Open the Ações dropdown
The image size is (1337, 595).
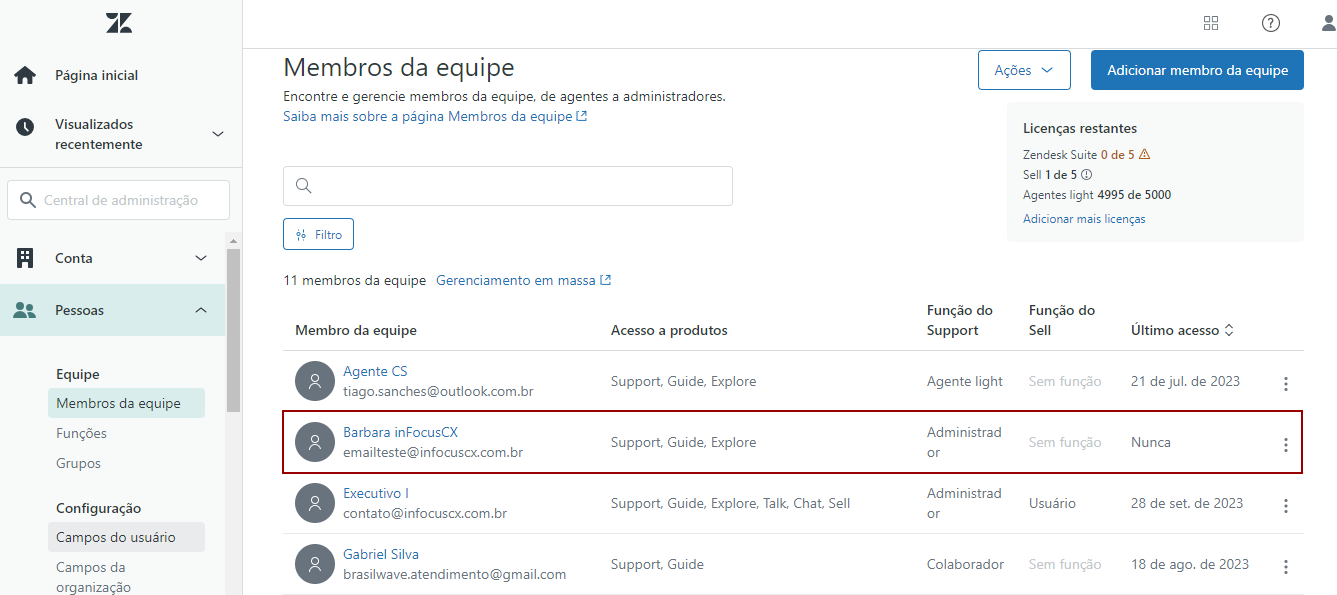coord(1024,70)
